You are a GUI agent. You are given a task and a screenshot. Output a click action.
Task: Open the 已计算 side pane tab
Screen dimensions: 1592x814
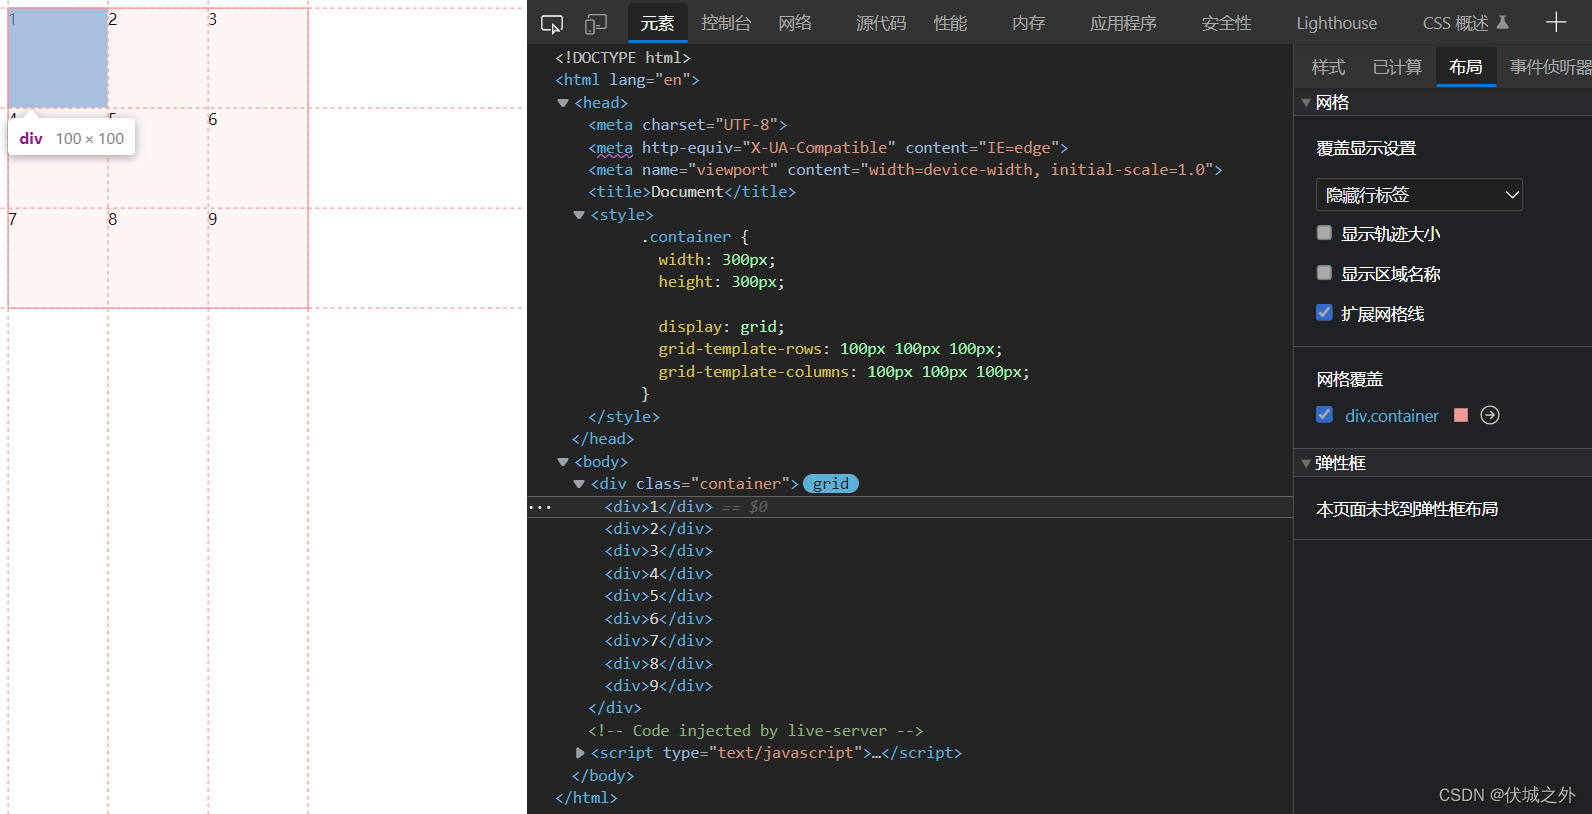coord(1397,67)
